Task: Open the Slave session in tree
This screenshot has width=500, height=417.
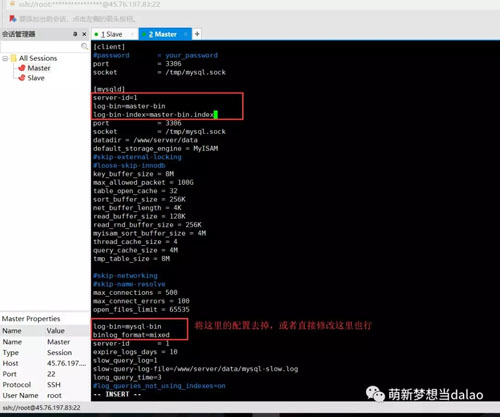Action: [36, 78]
